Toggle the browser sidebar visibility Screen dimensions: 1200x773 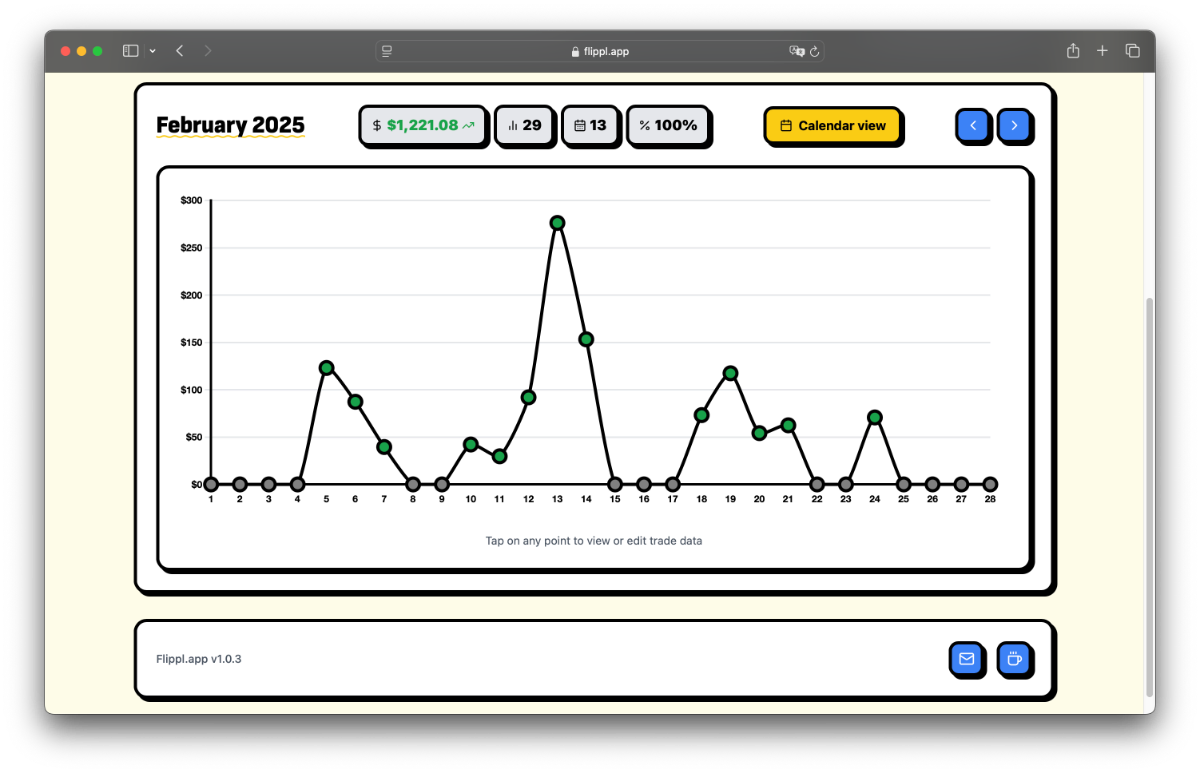(131, 50)
